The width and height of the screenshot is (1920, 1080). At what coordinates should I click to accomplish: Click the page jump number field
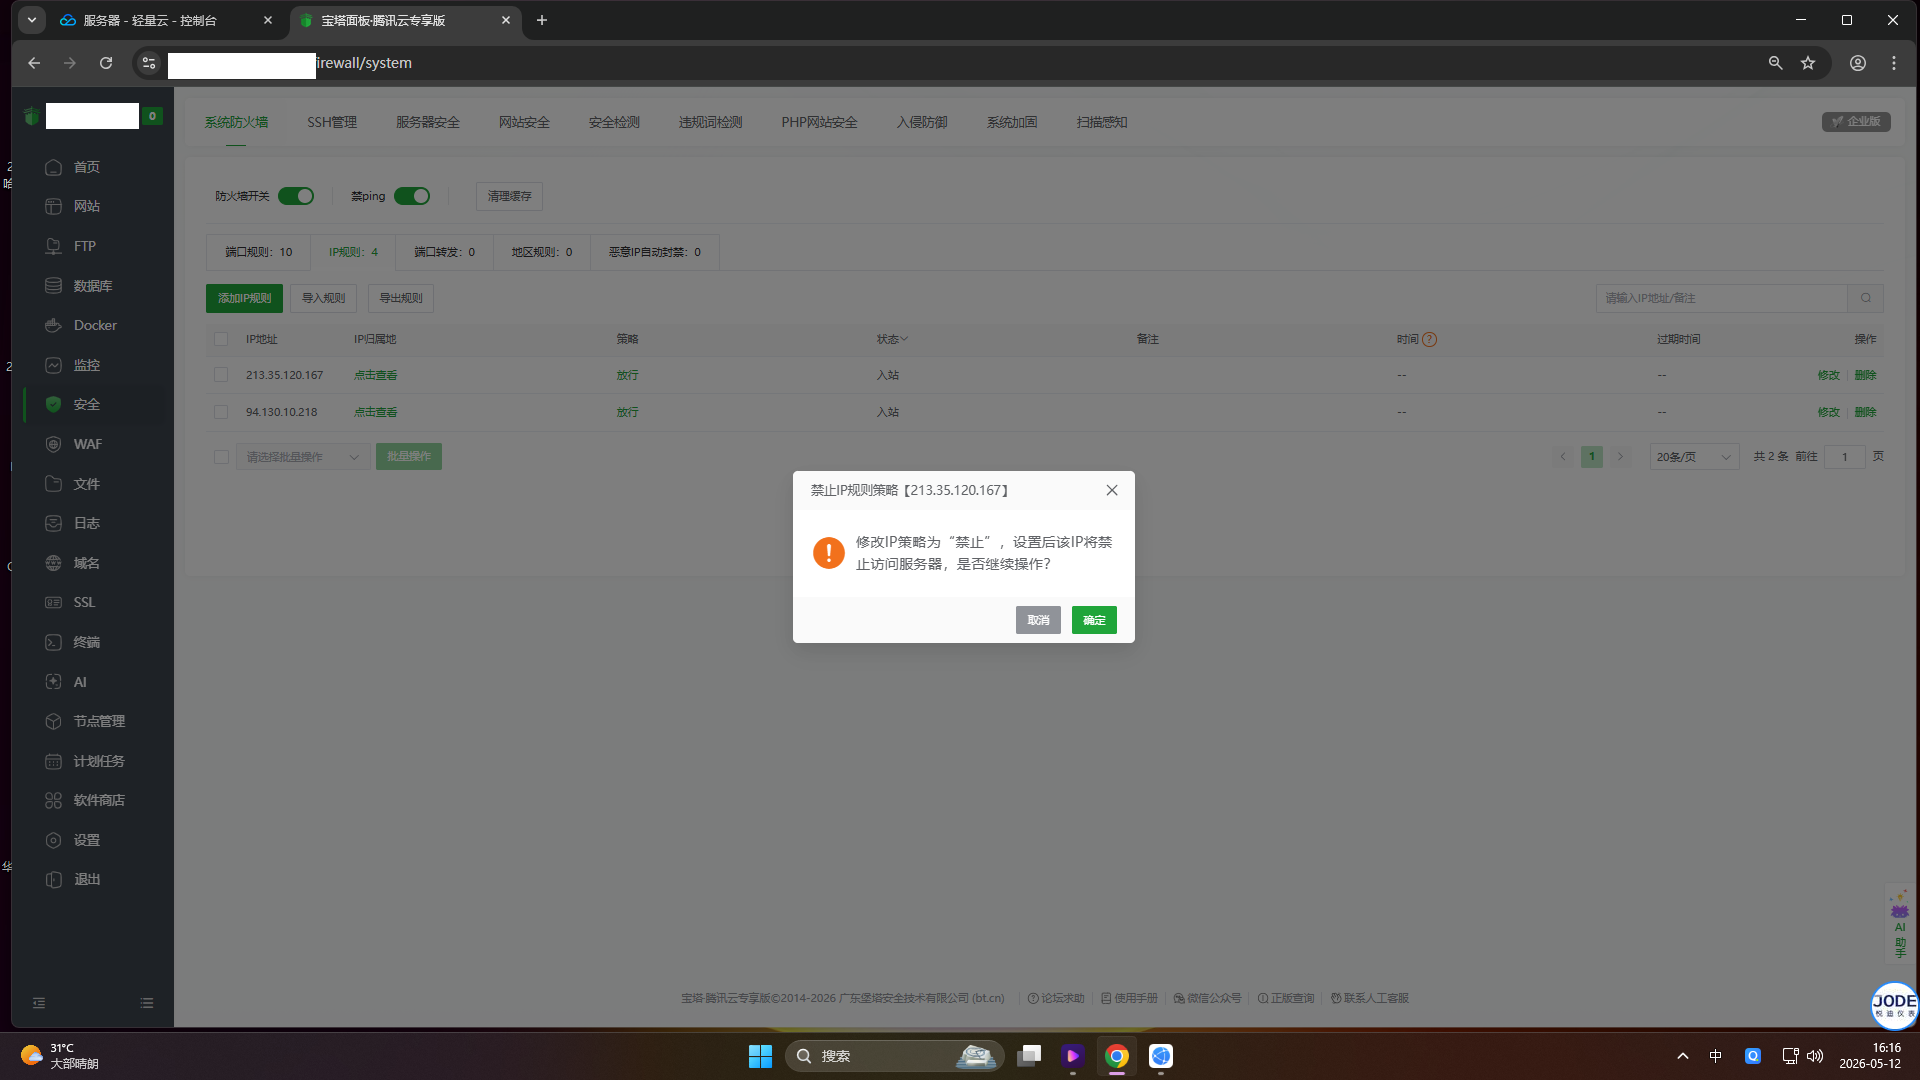click(1845, 457)
